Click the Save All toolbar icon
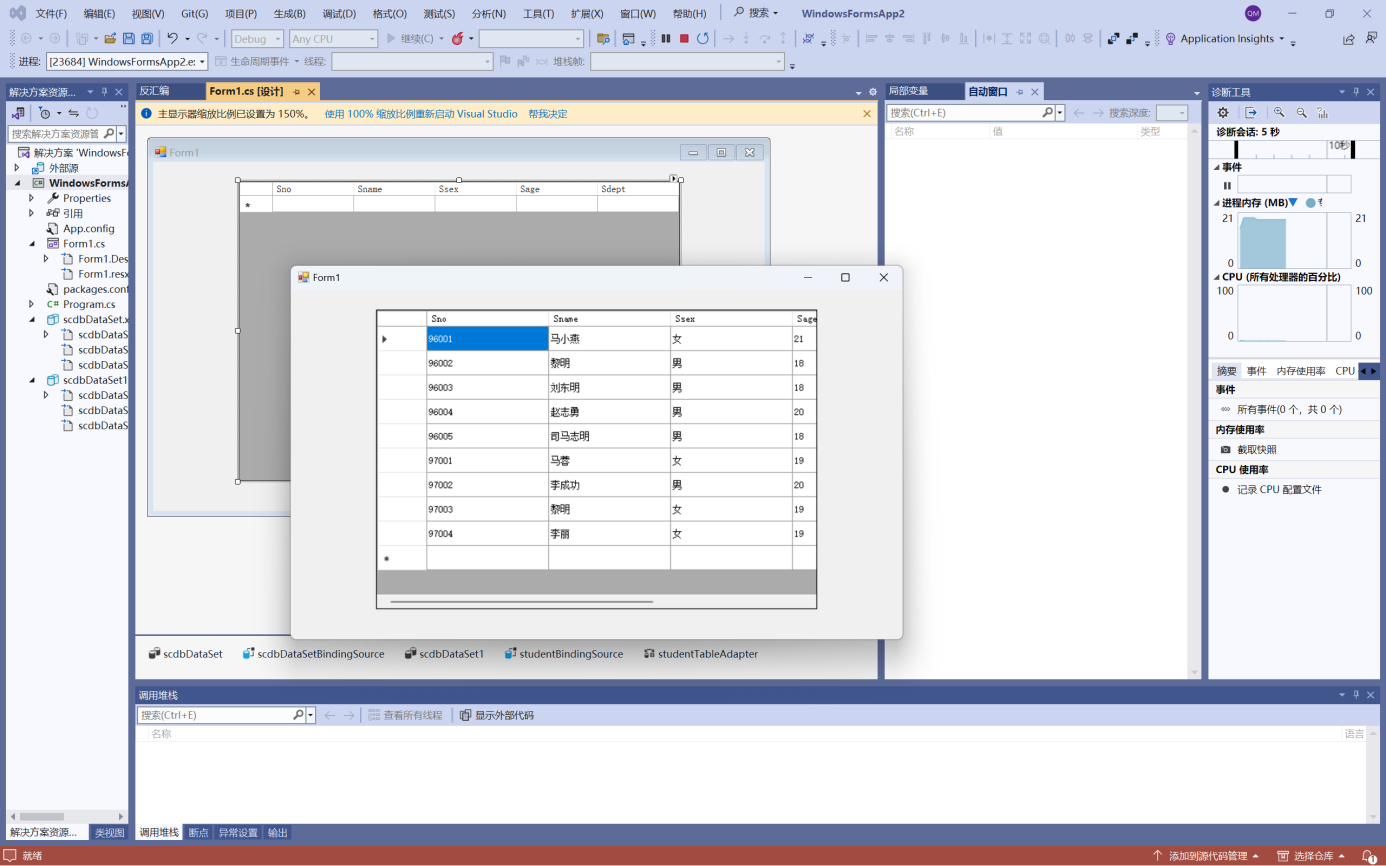 point(147,39)
